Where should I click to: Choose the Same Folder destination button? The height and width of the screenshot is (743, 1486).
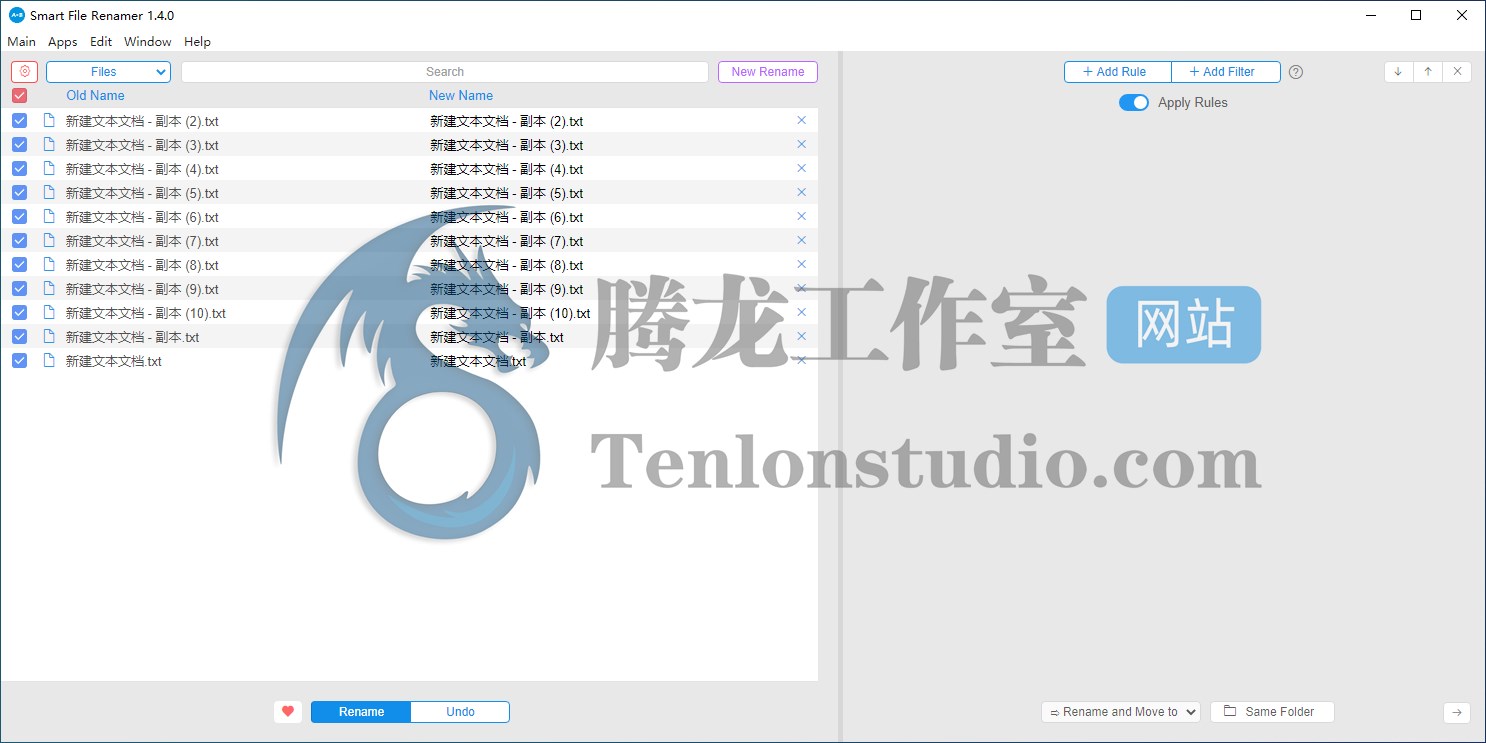pos(1272,712)
